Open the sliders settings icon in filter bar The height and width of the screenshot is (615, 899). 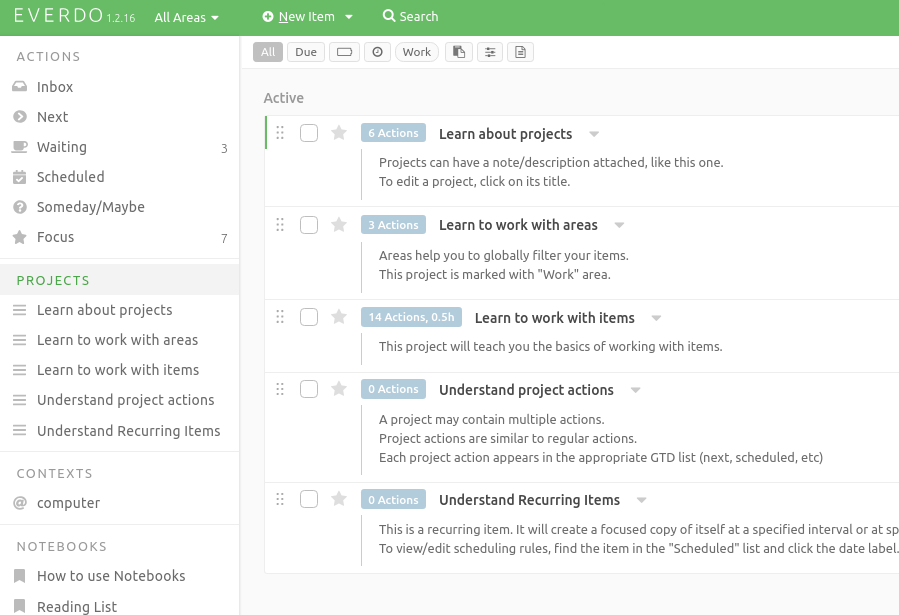pyautogui.click(x=489, y=52)
